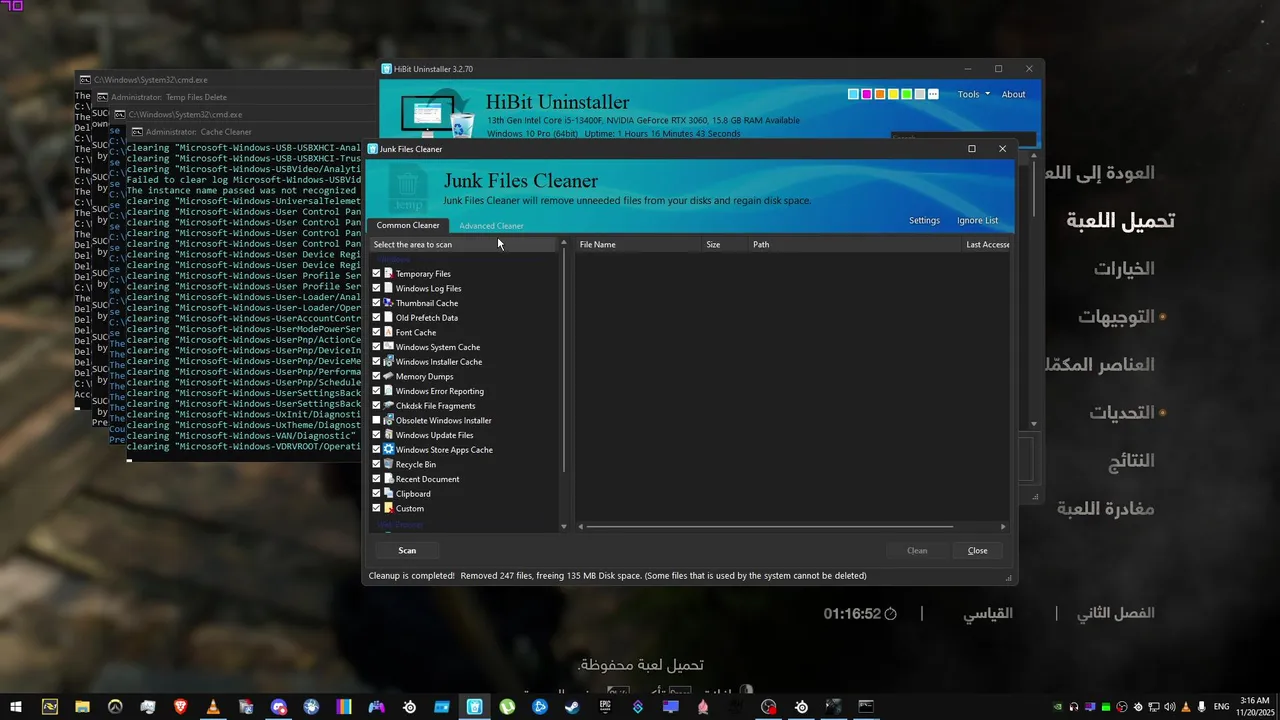The image size is (1280, 720).
Task: Click the scan list scroll-up arrow
Action: 563,244
